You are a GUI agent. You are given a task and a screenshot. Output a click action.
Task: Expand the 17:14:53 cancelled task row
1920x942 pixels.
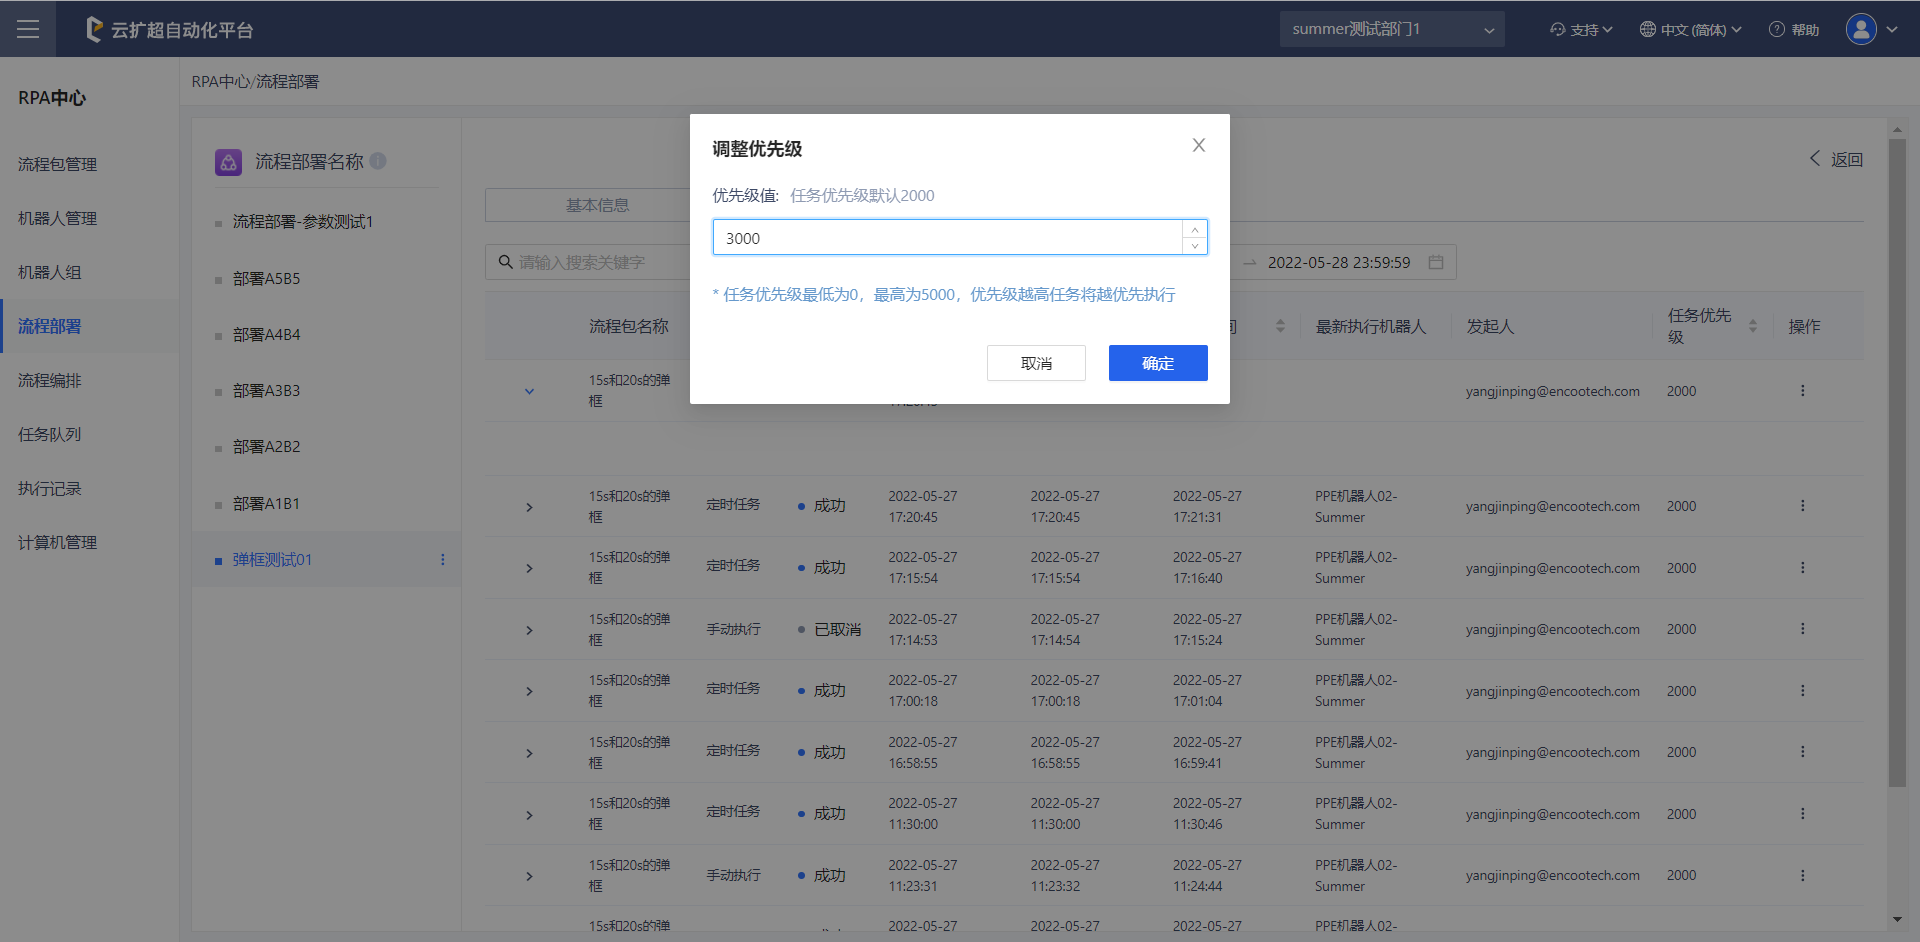coord(529,630)
